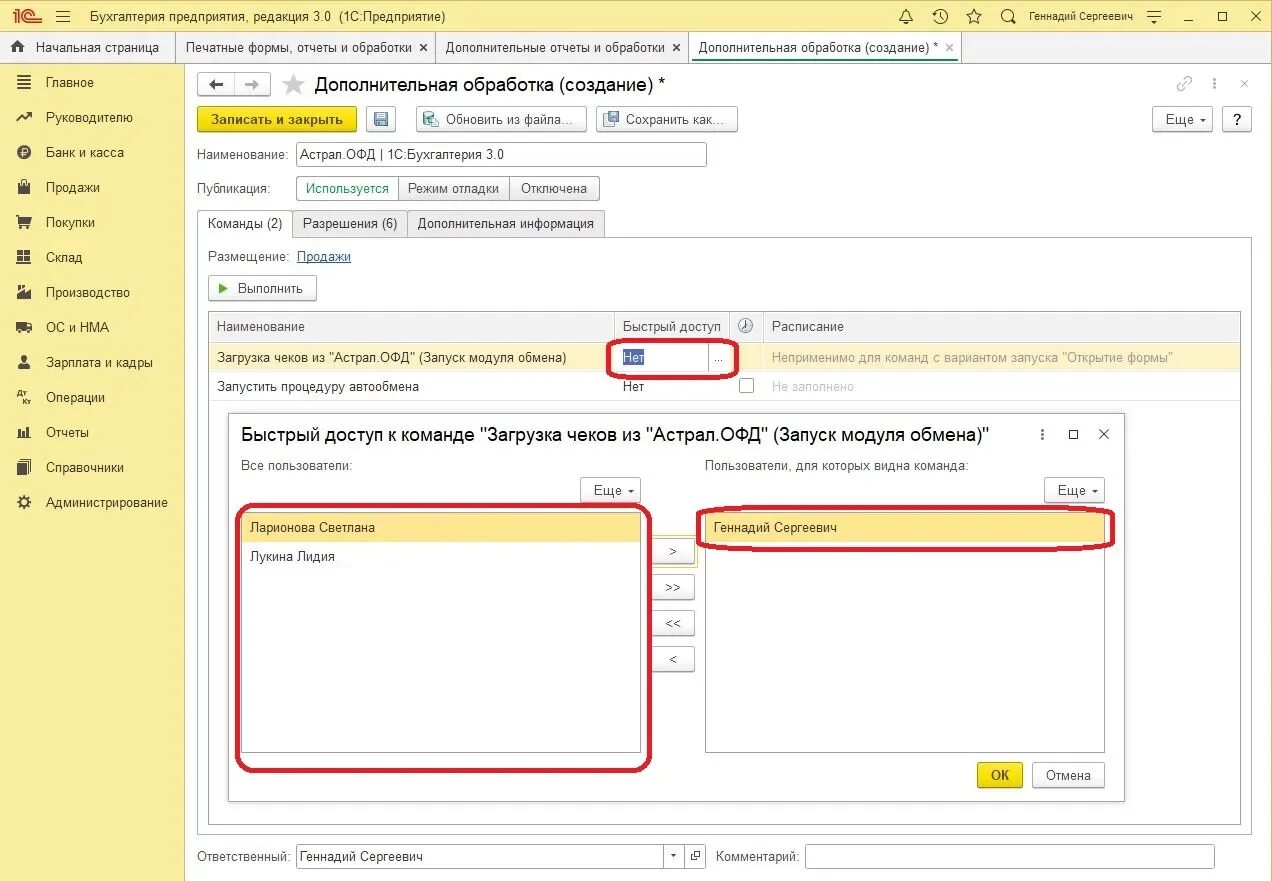Image resolution: width=1272 pixels, height=881 pixels.
Task: Click Отмена button in dialog
Action: [1068, 775]
